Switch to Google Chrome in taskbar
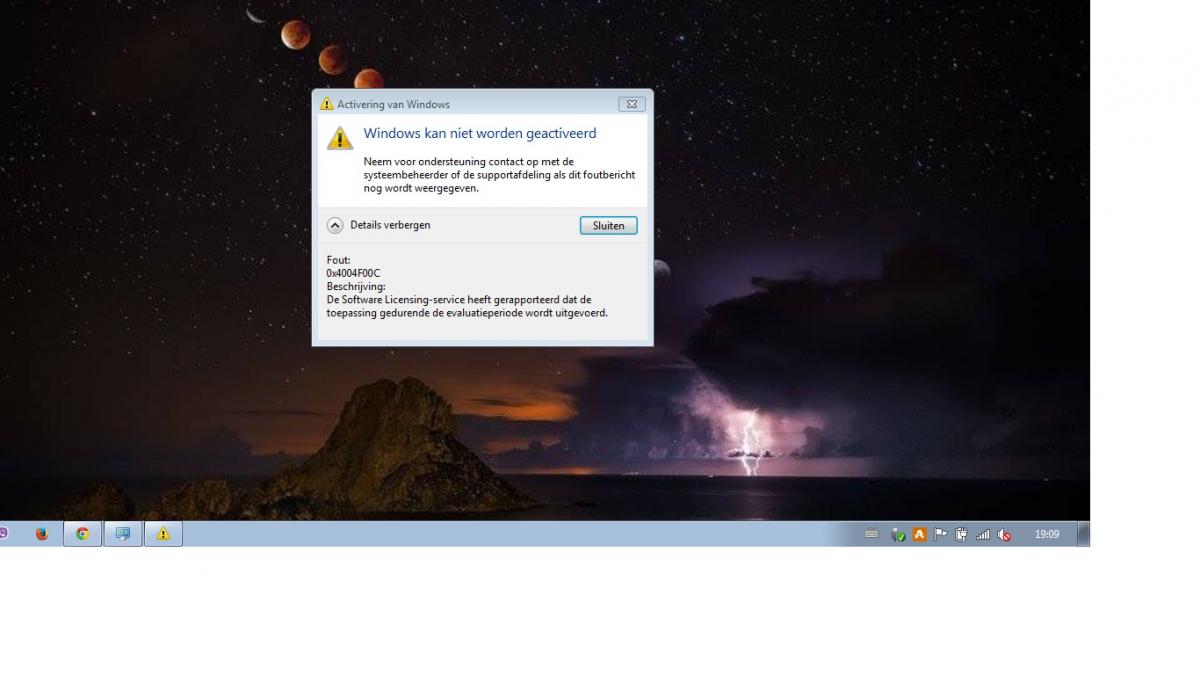The height and width of the screenshot is (675, 1200). 83,534
